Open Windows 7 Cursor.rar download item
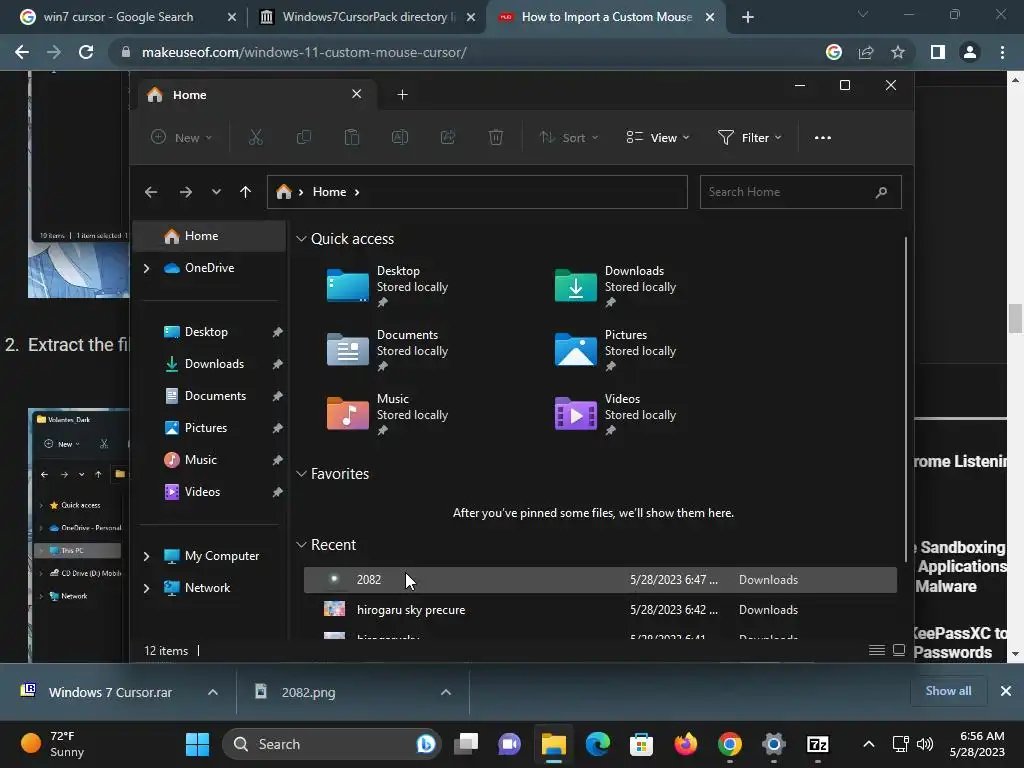 [x=109, y=692]
